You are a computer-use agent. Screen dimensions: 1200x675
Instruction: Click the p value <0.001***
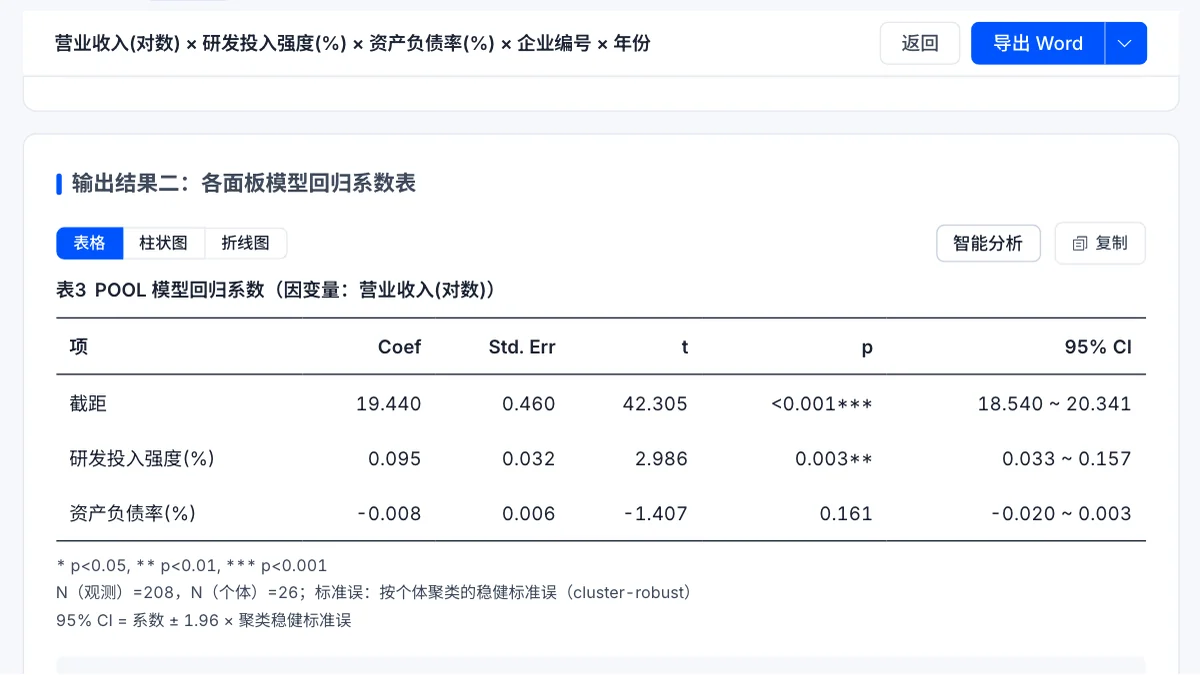tap(822, 404)
